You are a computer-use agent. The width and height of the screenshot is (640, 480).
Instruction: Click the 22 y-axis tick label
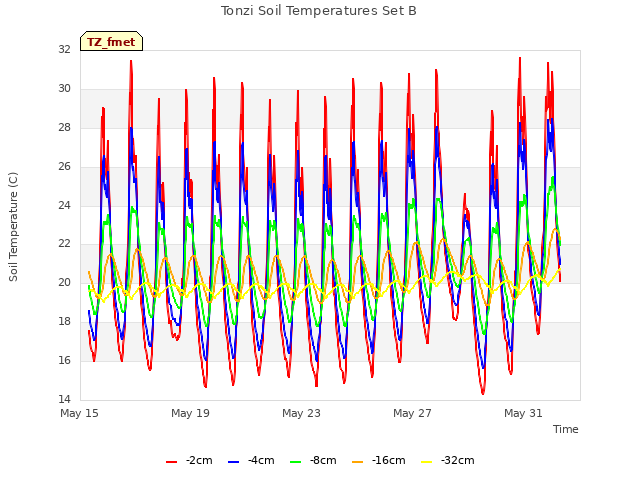(64, 244)
